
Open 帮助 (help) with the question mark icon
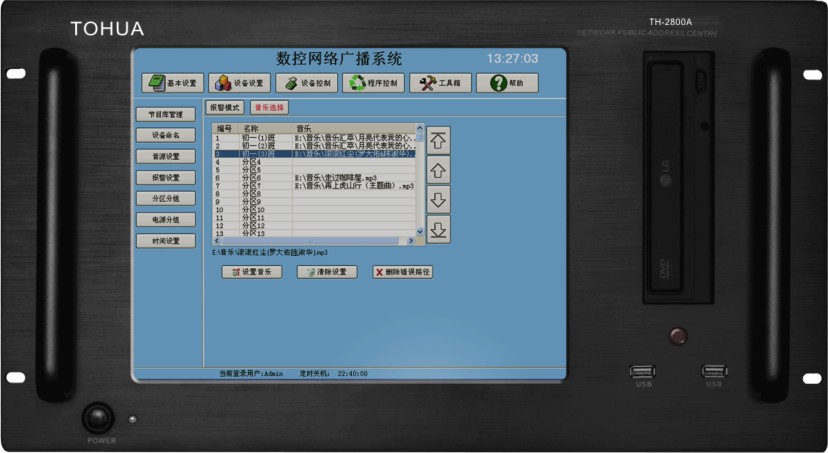point(507,83)
